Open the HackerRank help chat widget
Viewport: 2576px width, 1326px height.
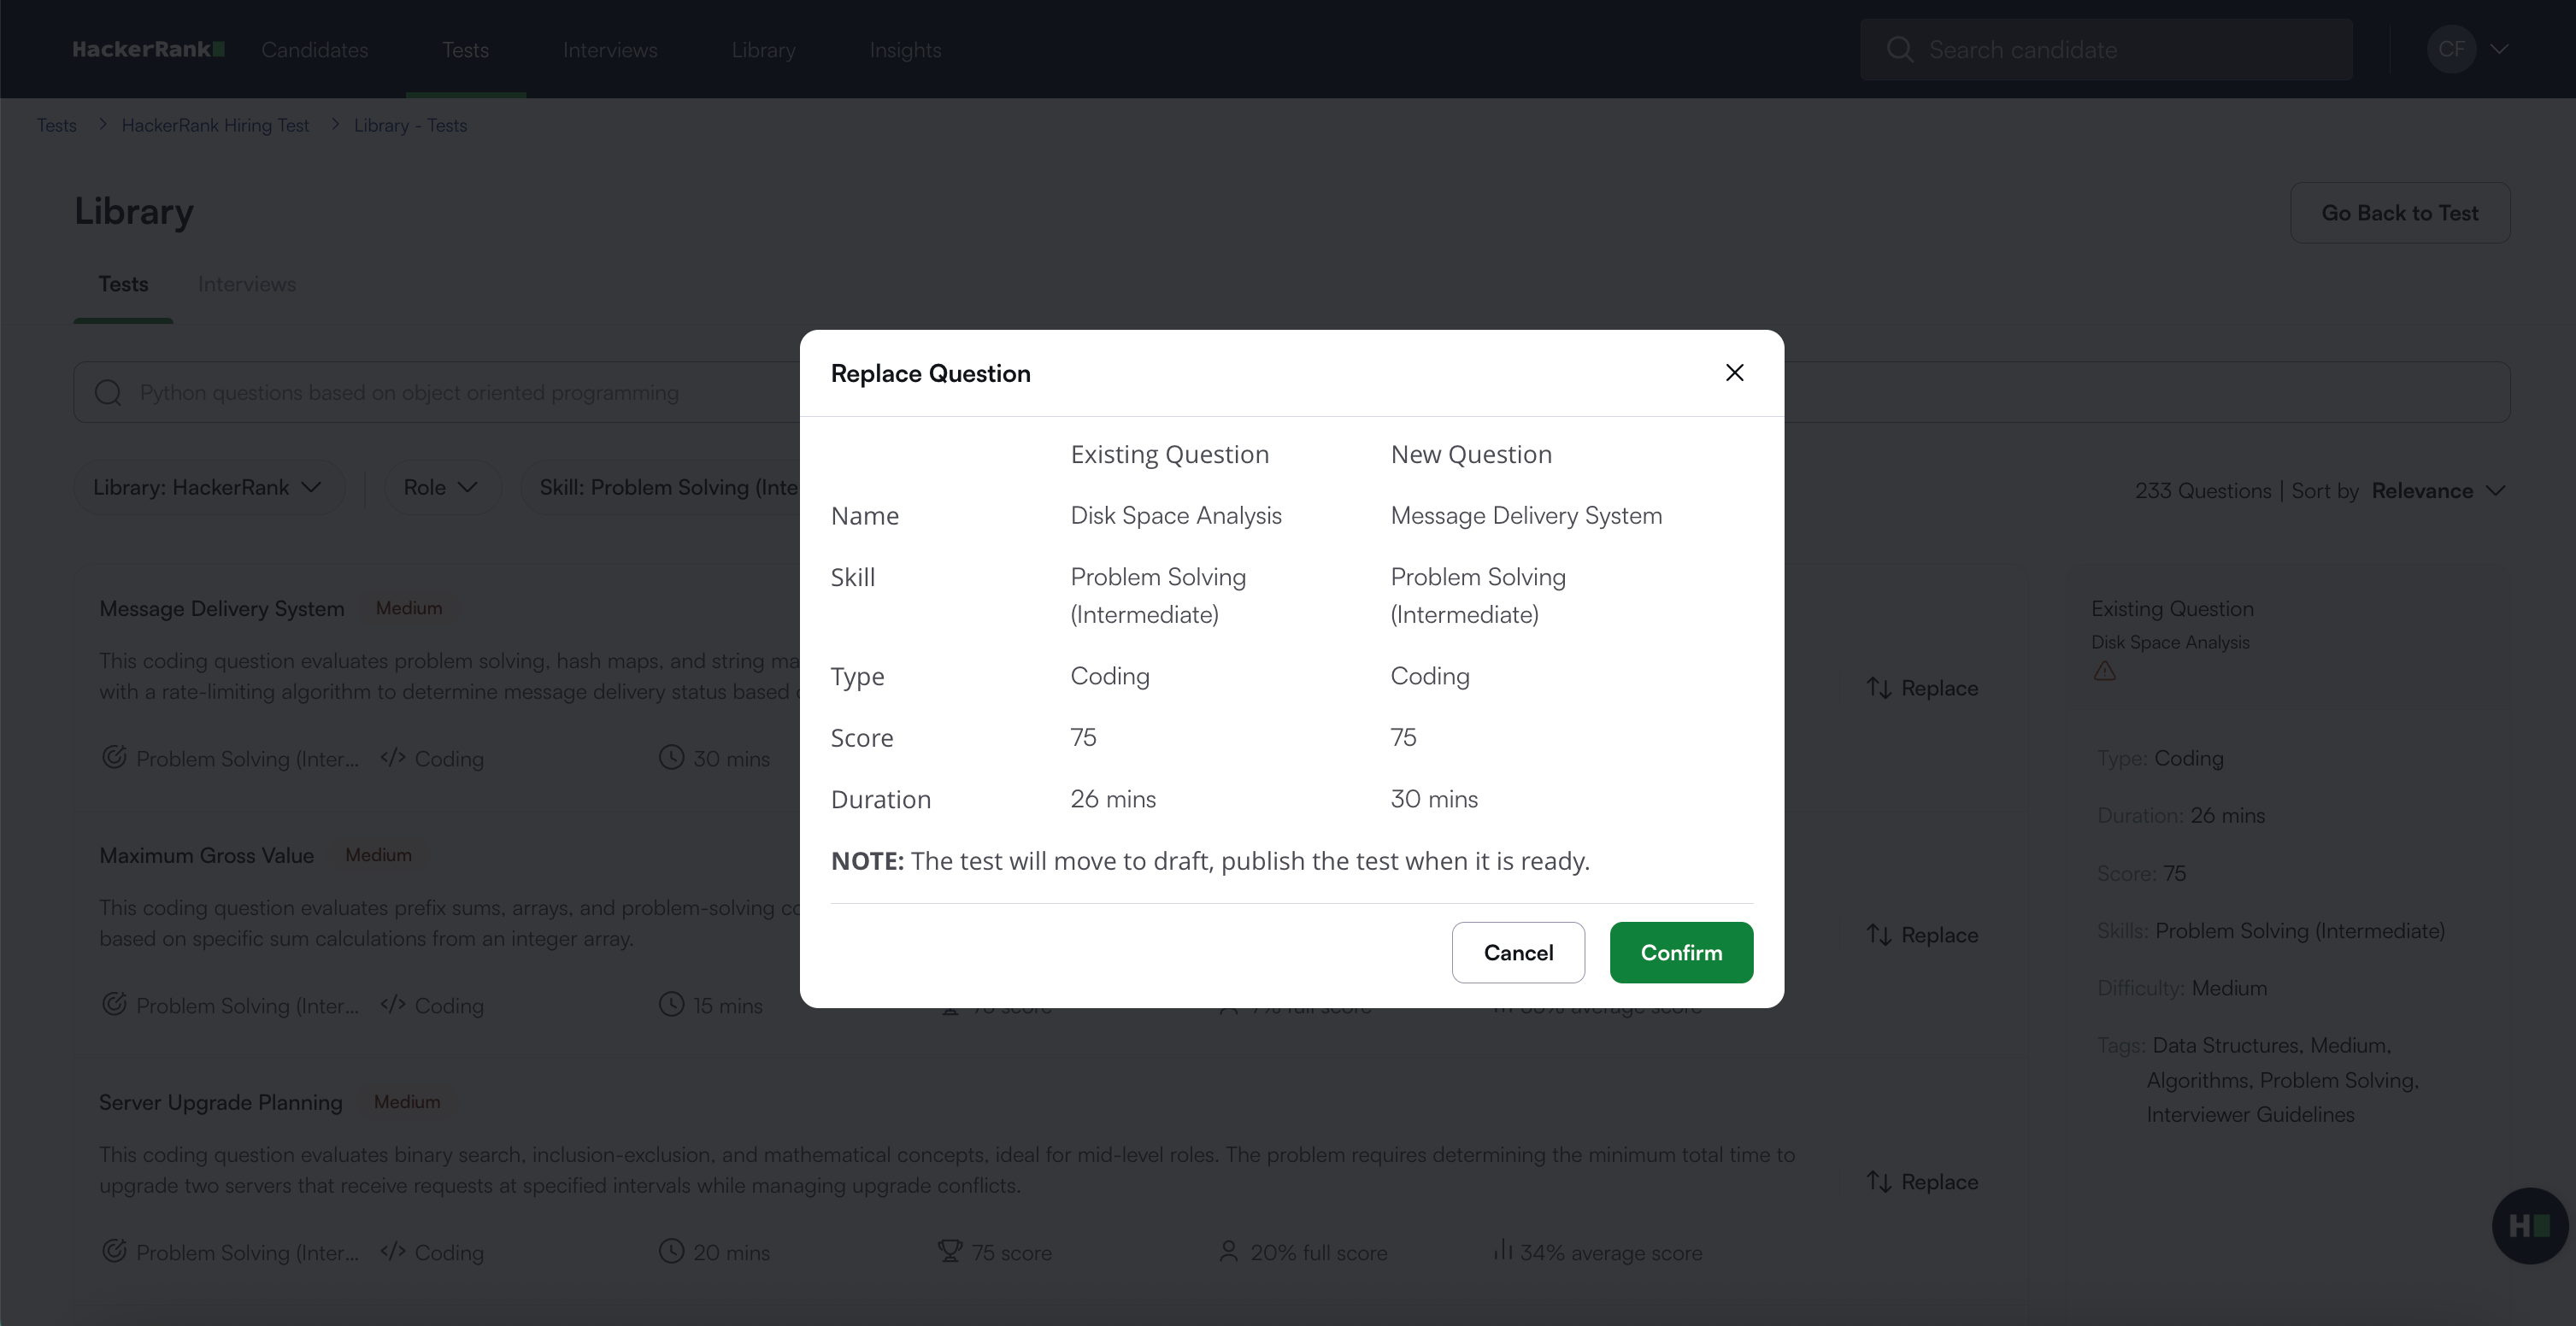2528,1225
